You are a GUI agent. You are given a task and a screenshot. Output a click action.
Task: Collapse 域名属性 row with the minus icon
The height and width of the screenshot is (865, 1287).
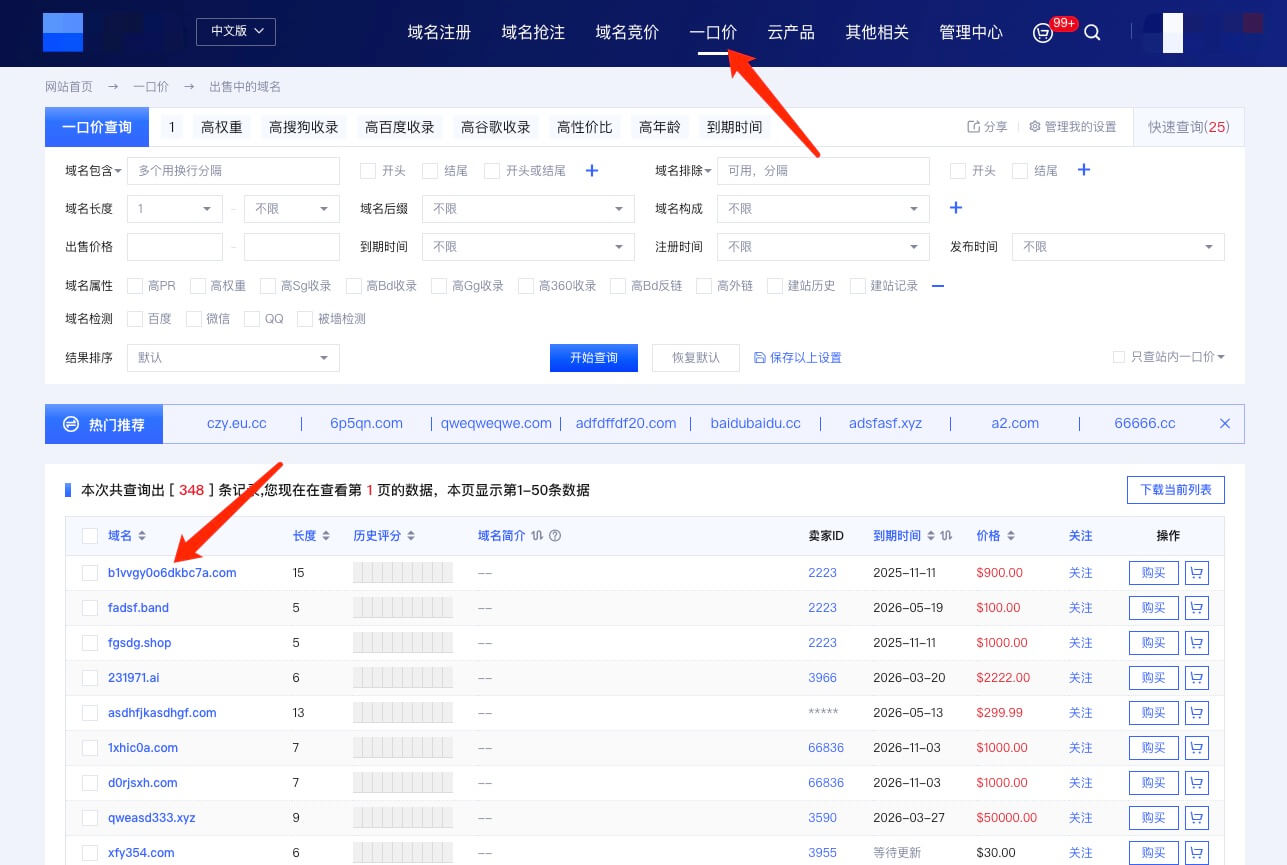click(x=938, y=286)
